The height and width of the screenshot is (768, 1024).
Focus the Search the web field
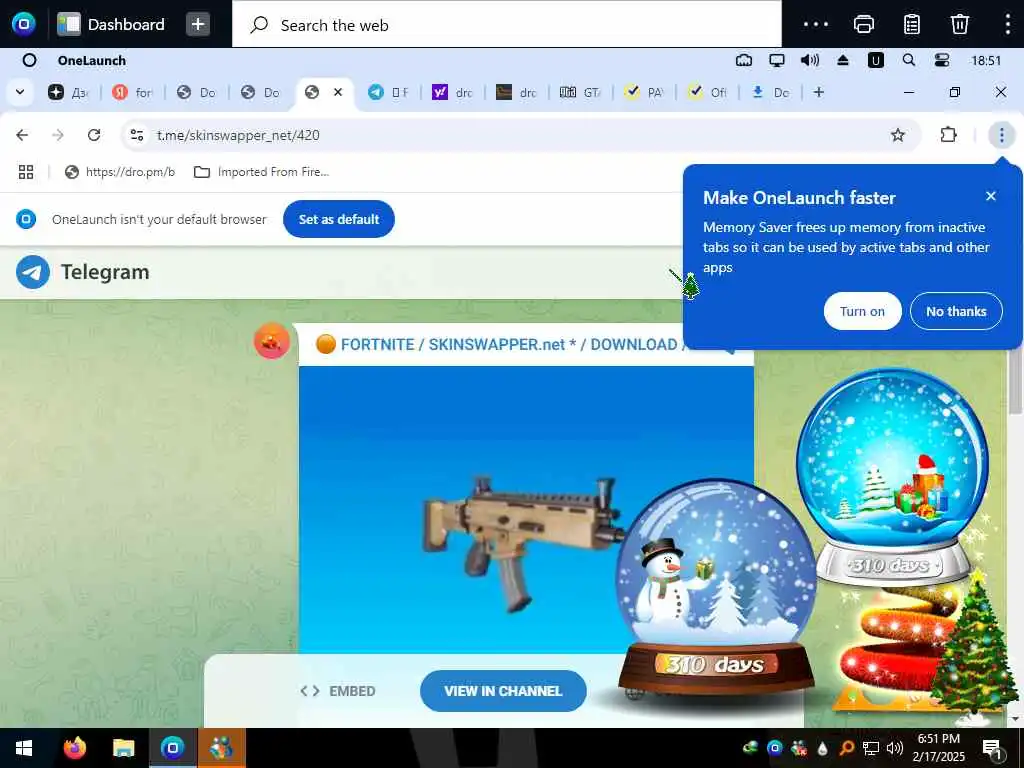(x=506, y=25)
